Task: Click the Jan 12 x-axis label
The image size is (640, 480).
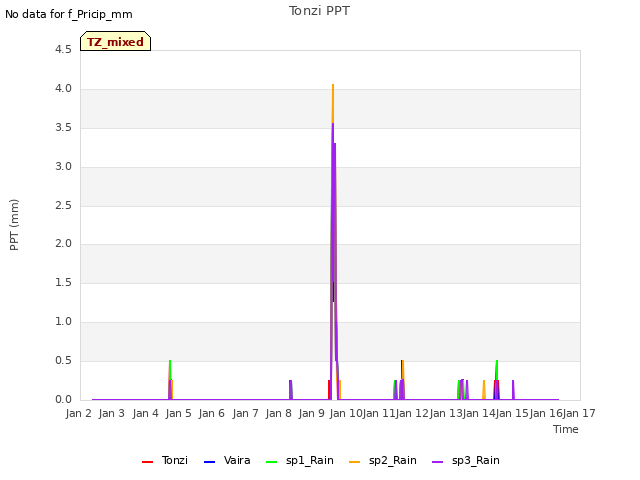Action: coord(412,413)
